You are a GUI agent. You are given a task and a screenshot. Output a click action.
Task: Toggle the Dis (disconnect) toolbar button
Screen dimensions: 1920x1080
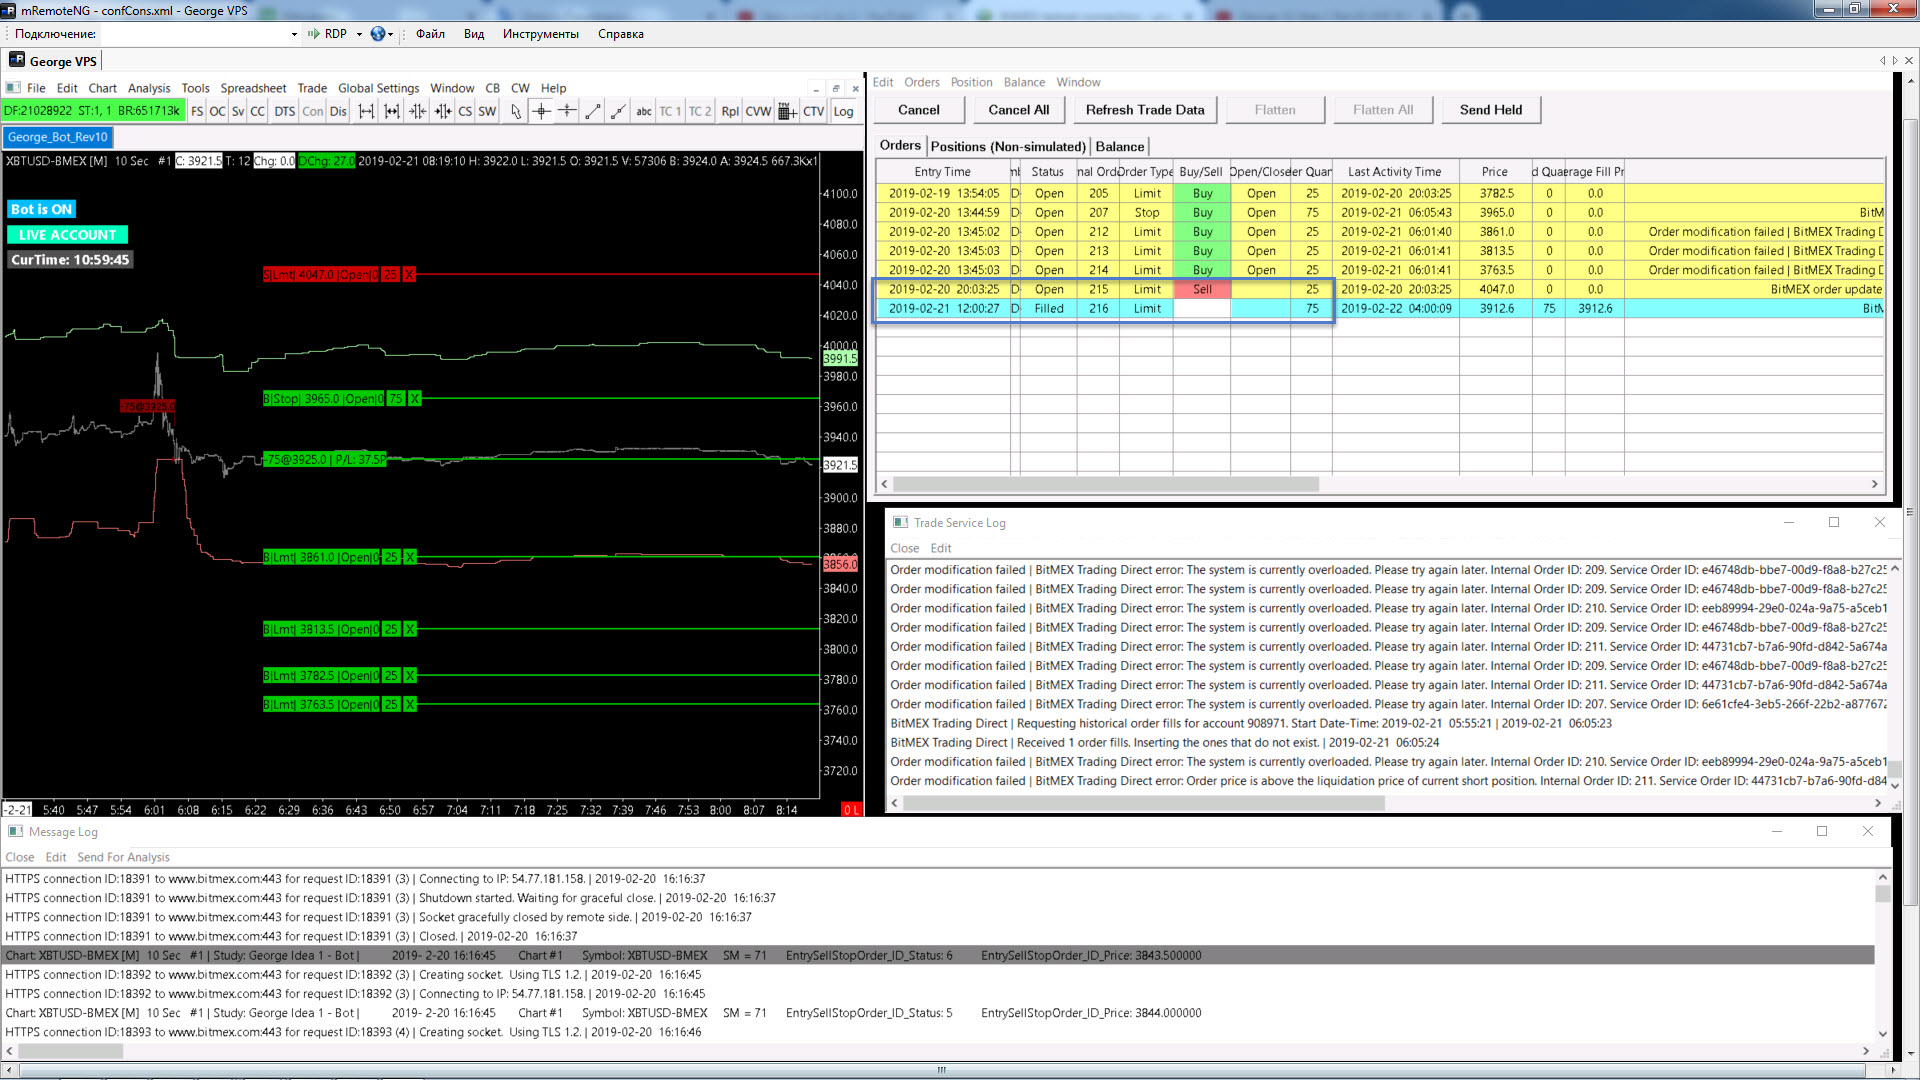tap(338, 111)
